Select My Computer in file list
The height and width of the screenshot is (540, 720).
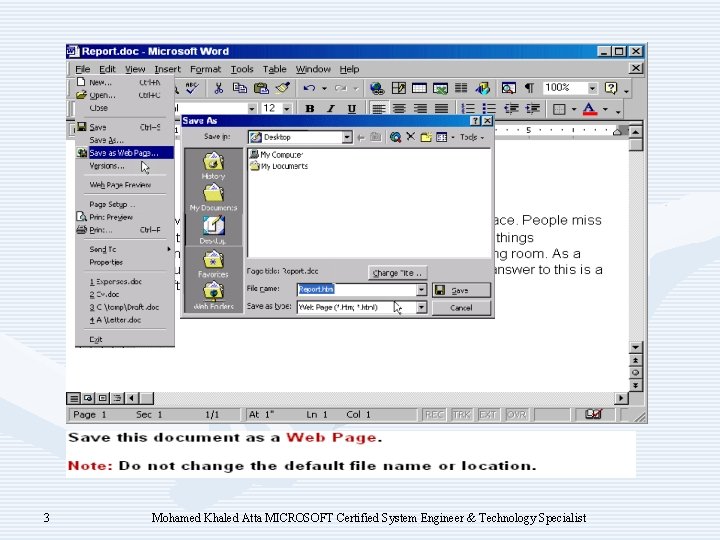(x=276, y=155)
